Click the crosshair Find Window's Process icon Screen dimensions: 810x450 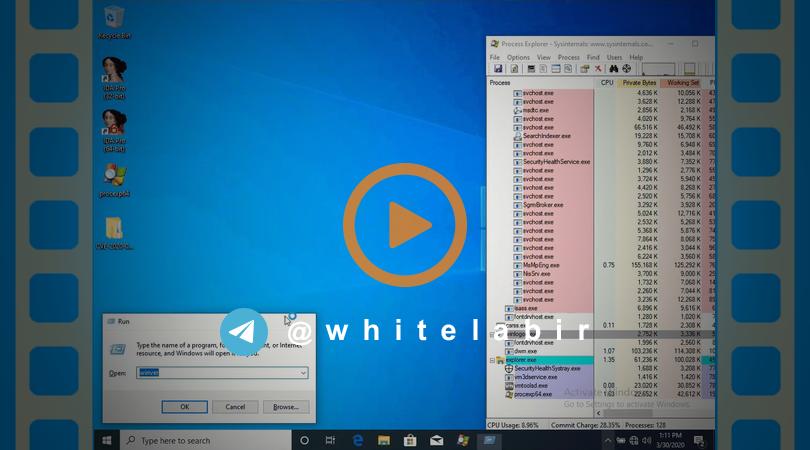pos(627,69)
